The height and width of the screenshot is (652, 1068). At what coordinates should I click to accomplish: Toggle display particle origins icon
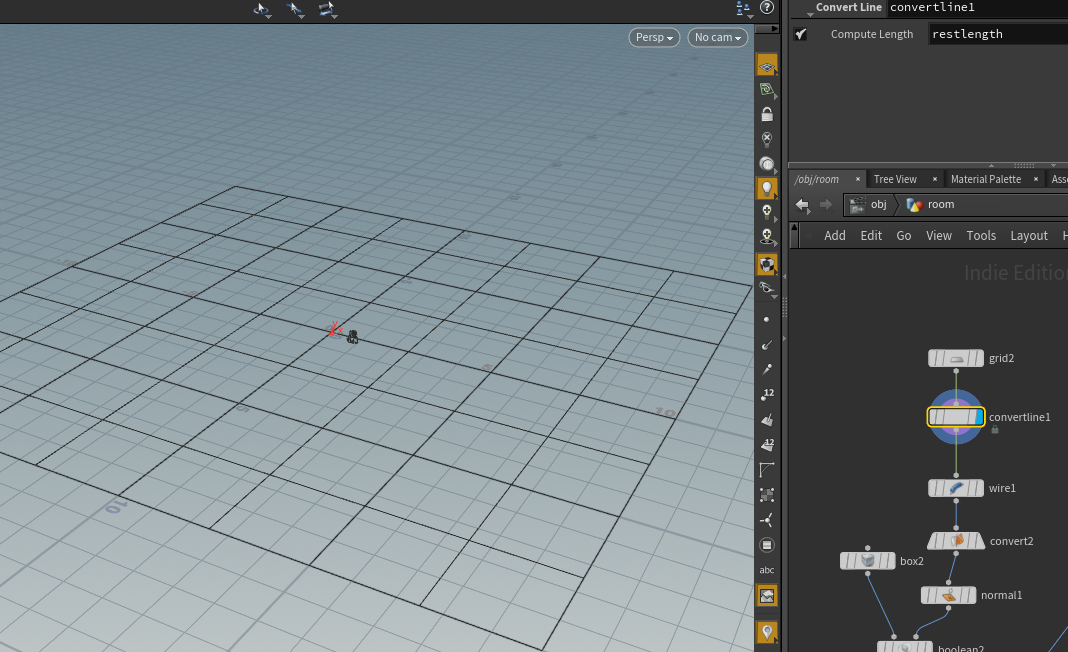point(767,520)
